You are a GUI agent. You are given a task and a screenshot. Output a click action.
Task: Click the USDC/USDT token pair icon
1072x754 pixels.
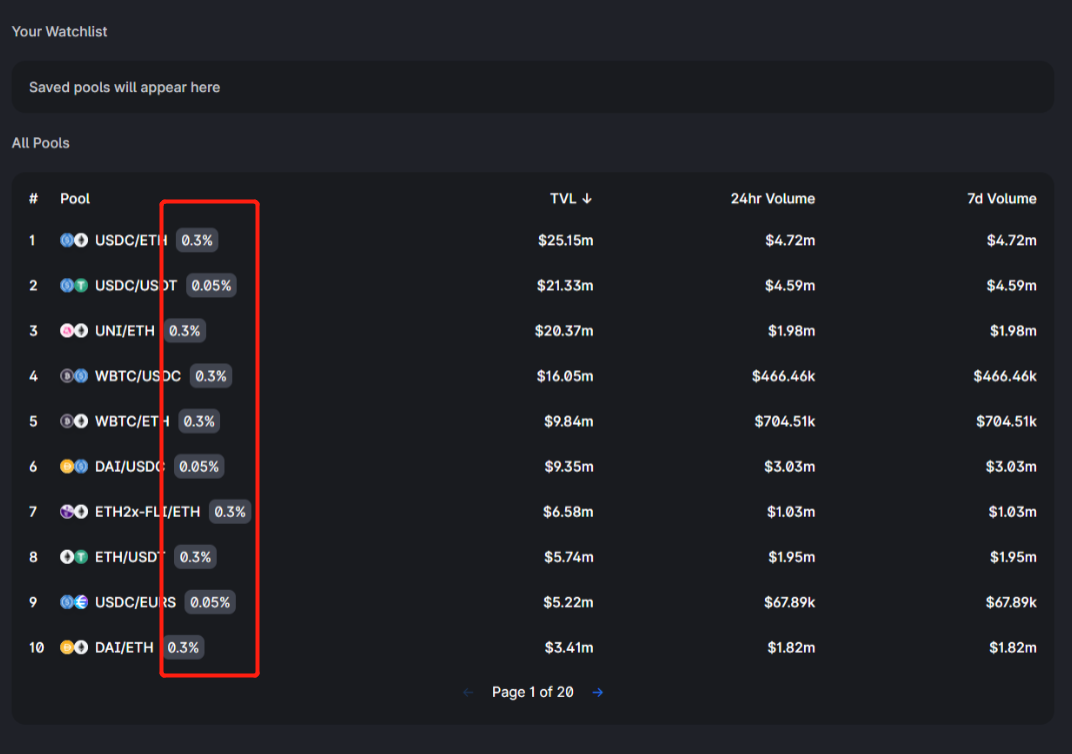74,285
